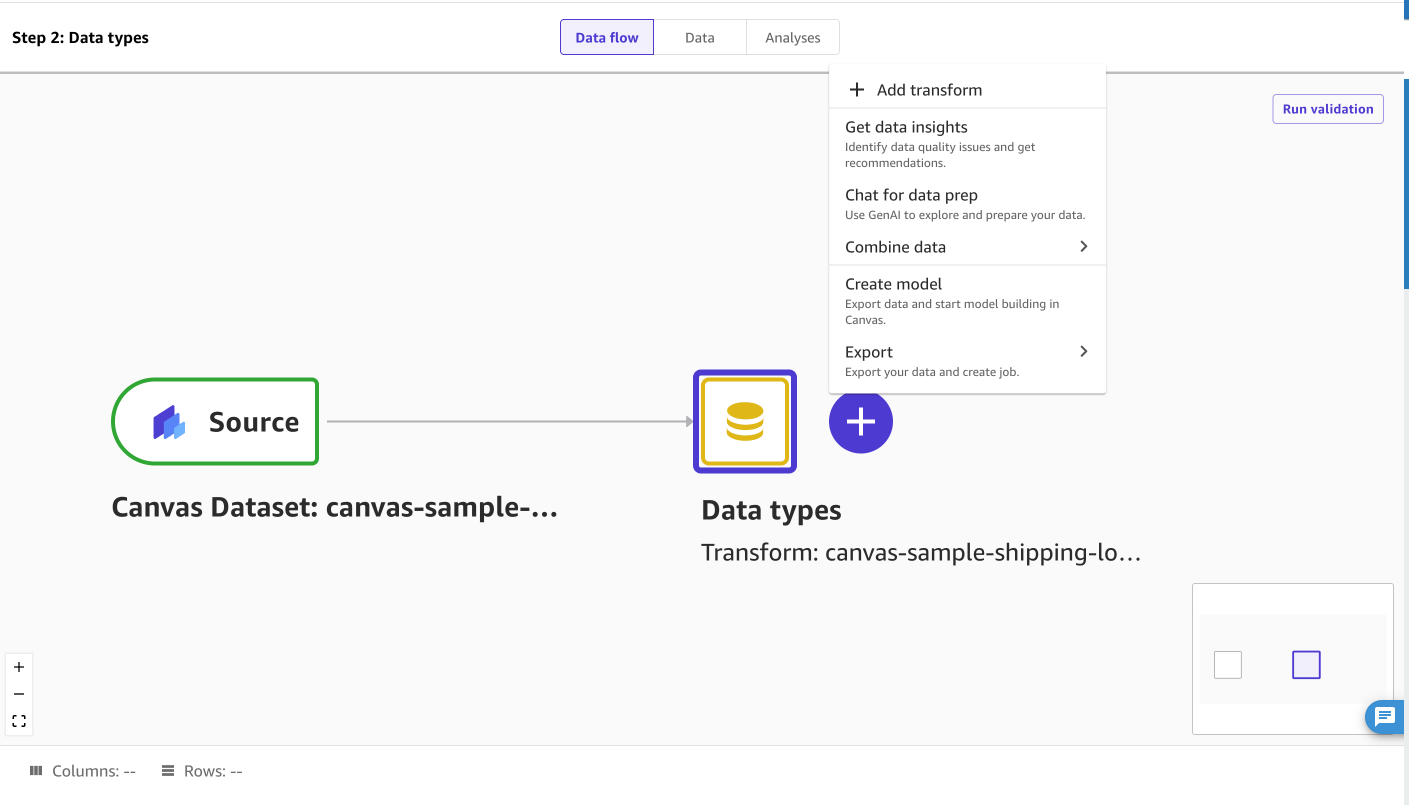Select Get data insights menu entry
The height and width of the screenshot is (805, 1409).
pyautogui.click(x=906, y=127)
